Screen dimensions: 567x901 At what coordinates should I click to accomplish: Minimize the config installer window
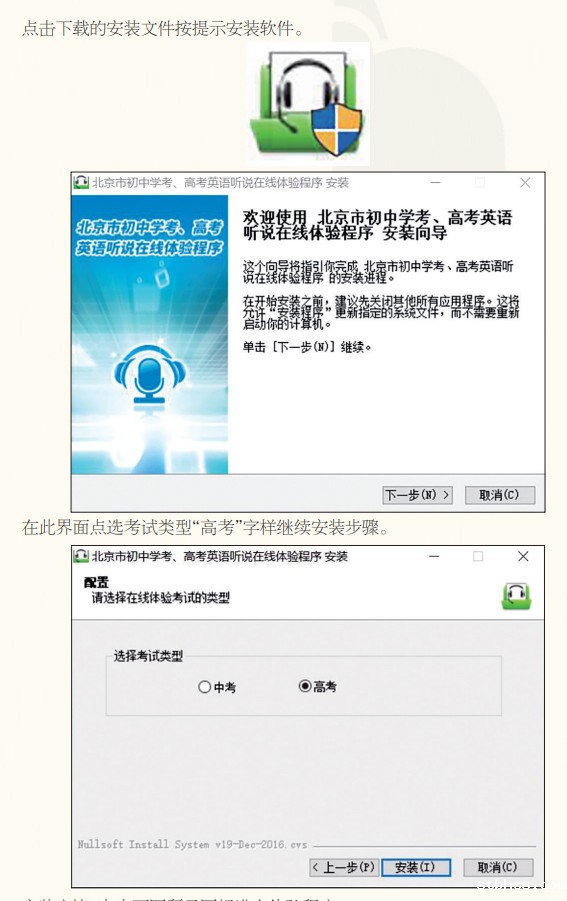coord(434,556)
